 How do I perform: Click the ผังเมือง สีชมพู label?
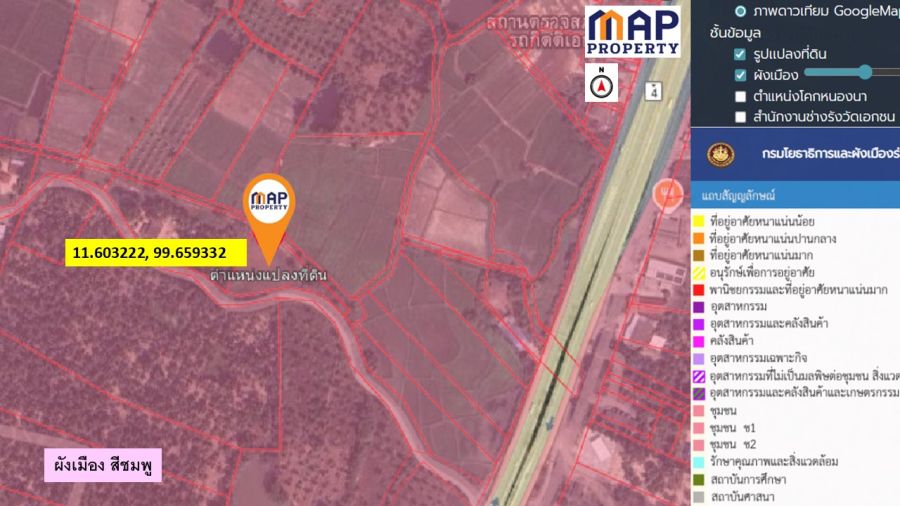(x=102, y=466)
